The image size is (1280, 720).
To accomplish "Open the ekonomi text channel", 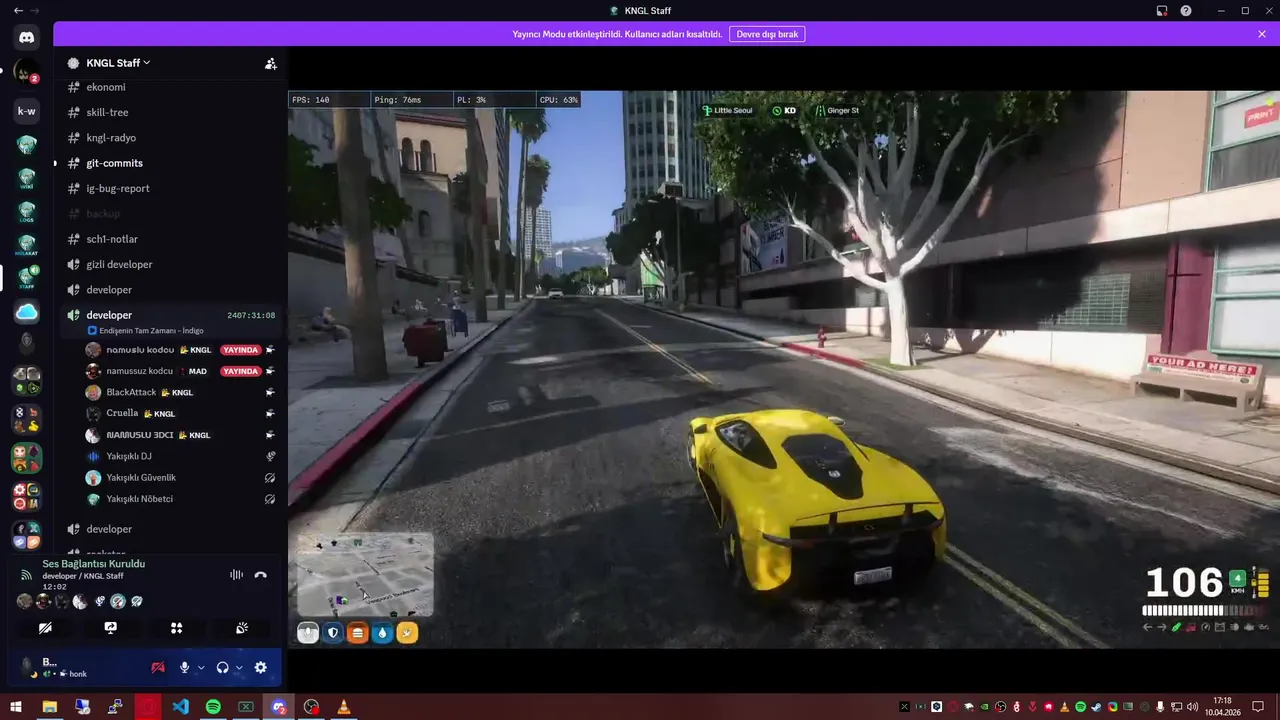I will click(172, 87).
